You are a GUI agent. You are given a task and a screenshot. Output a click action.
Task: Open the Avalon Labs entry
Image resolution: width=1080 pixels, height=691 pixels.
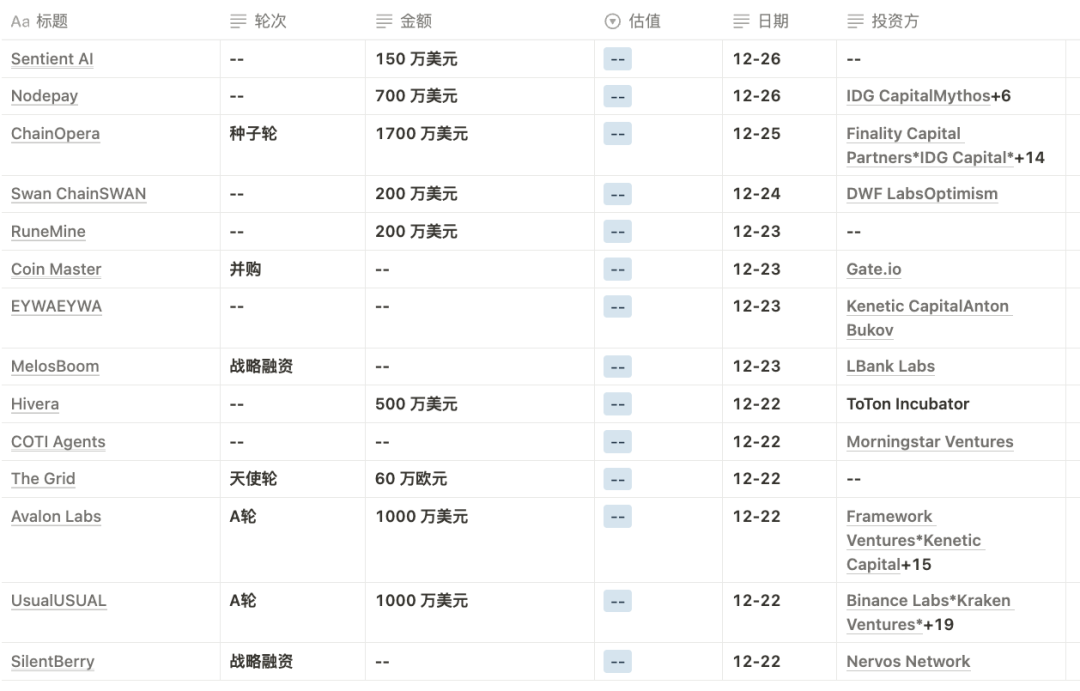coord(56,517)
